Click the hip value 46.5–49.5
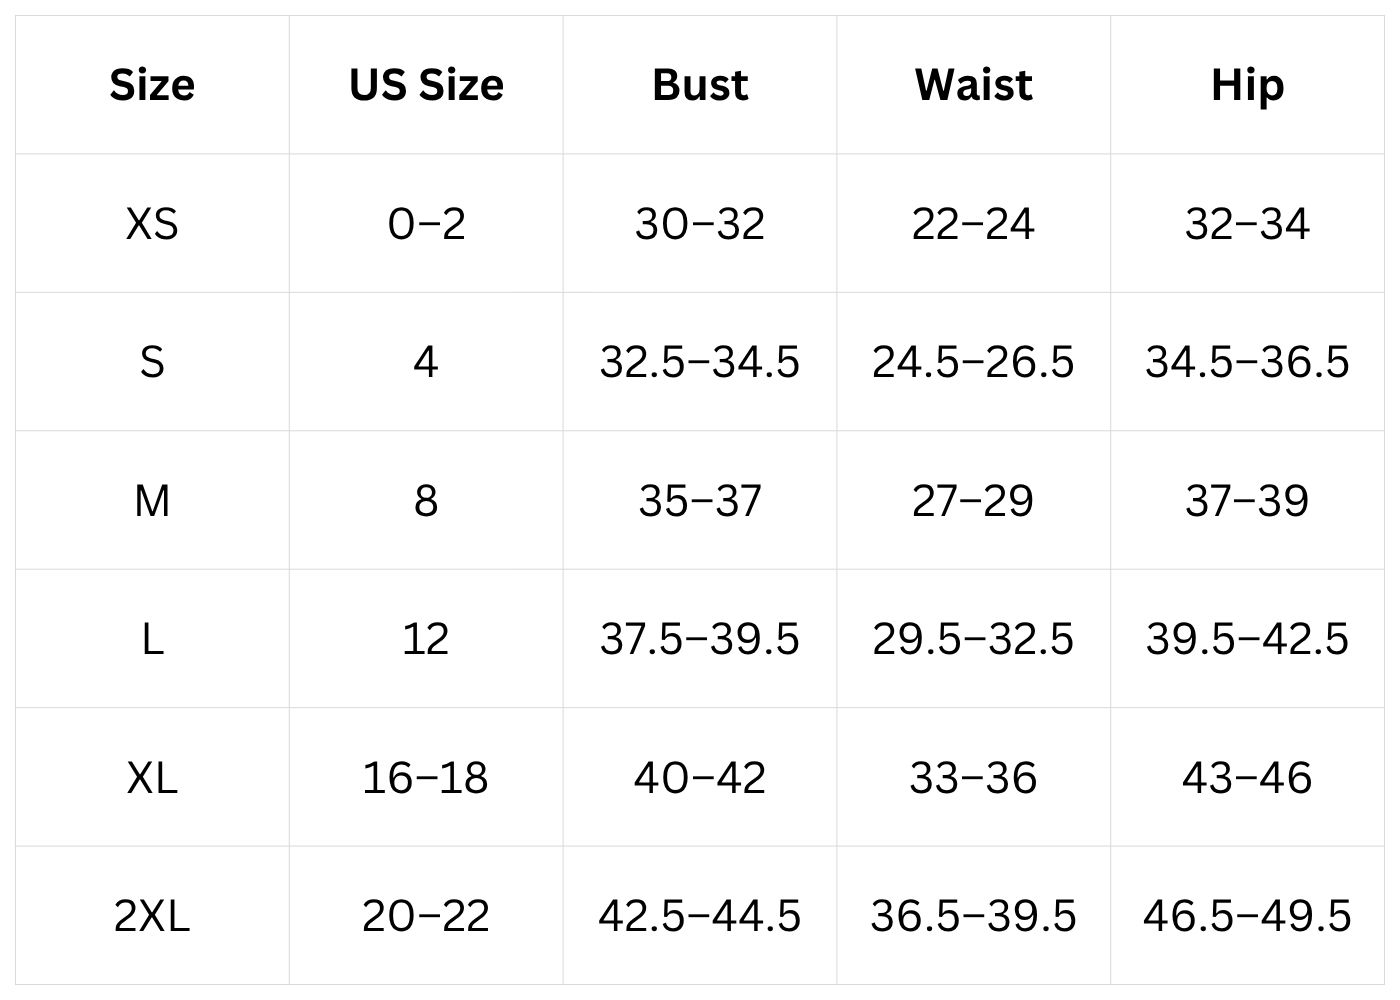 pos(1247,915)
